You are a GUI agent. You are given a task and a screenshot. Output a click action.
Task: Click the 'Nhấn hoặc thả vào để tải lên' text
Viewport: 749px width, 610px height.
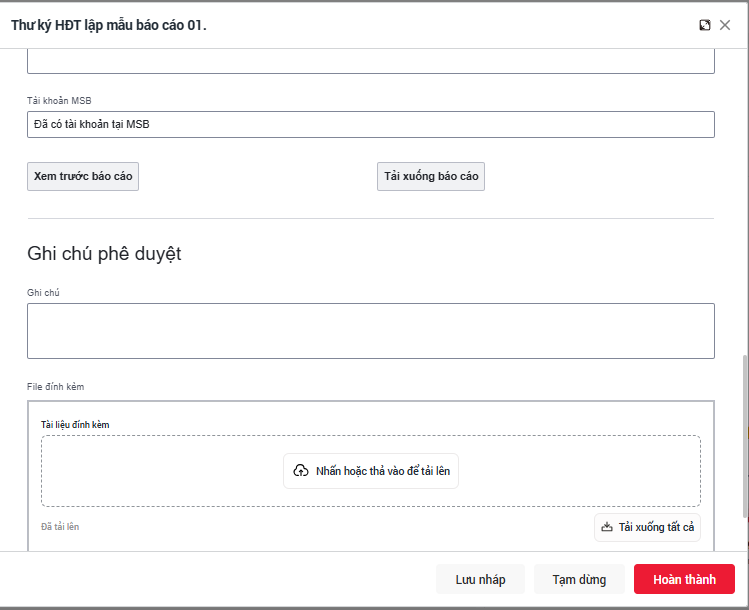[x=383, y=470]
